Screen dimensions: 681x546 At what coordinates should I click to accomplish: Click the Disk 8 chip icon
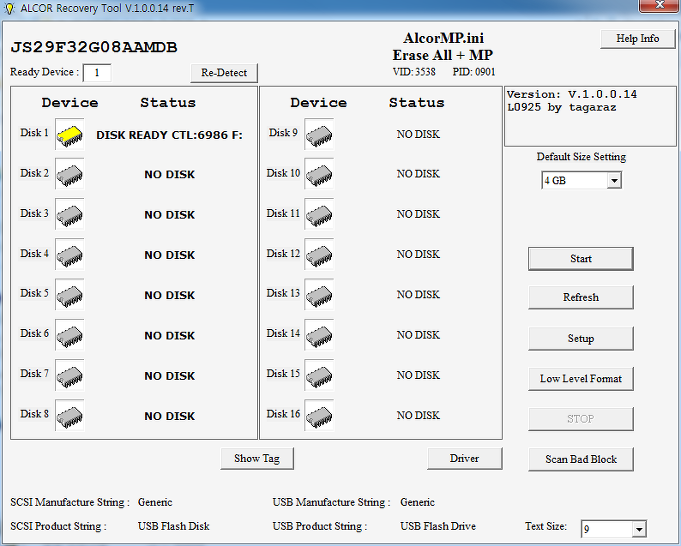tap(70, 416)
